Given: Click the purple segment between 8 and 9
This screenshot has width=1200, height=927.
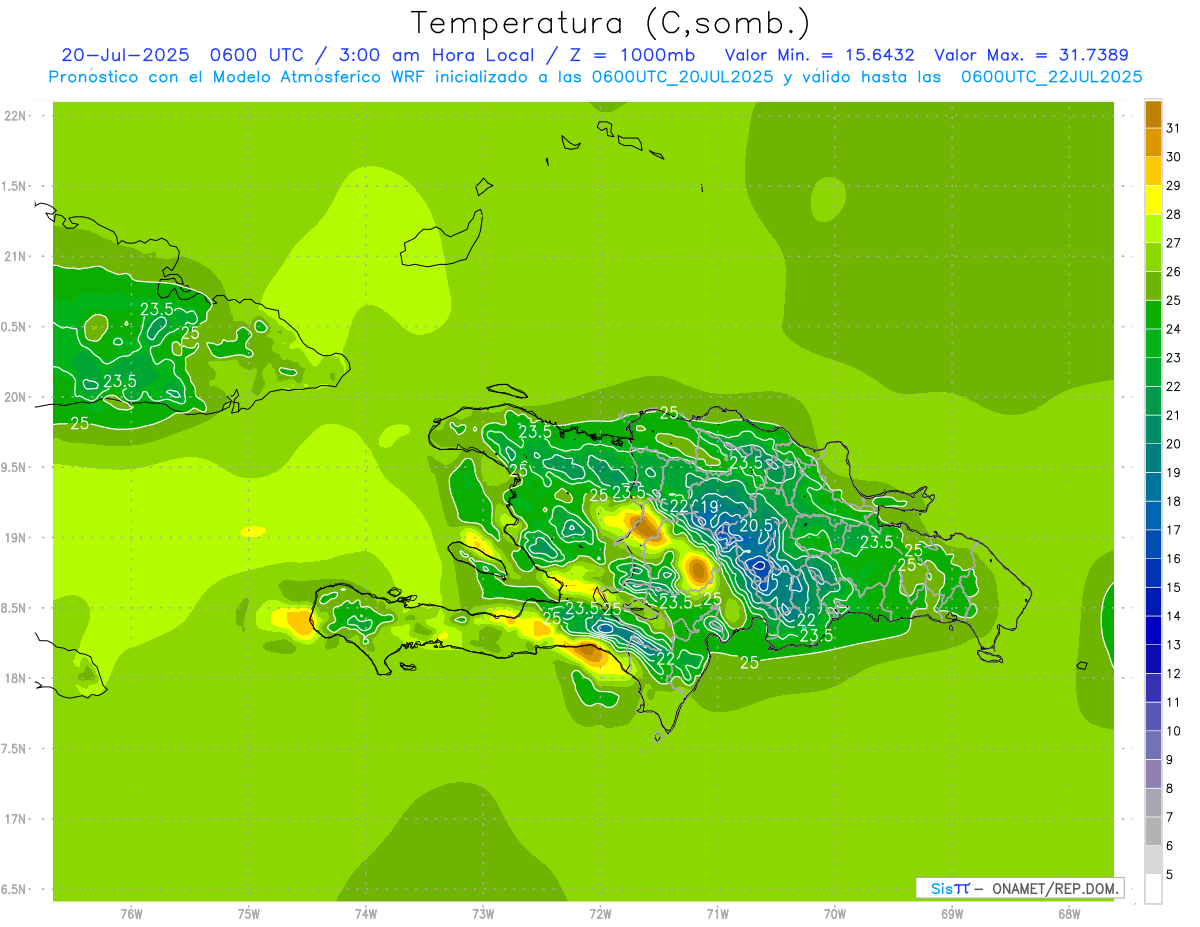Looking at the screenshot, I should coord(1153,774).
